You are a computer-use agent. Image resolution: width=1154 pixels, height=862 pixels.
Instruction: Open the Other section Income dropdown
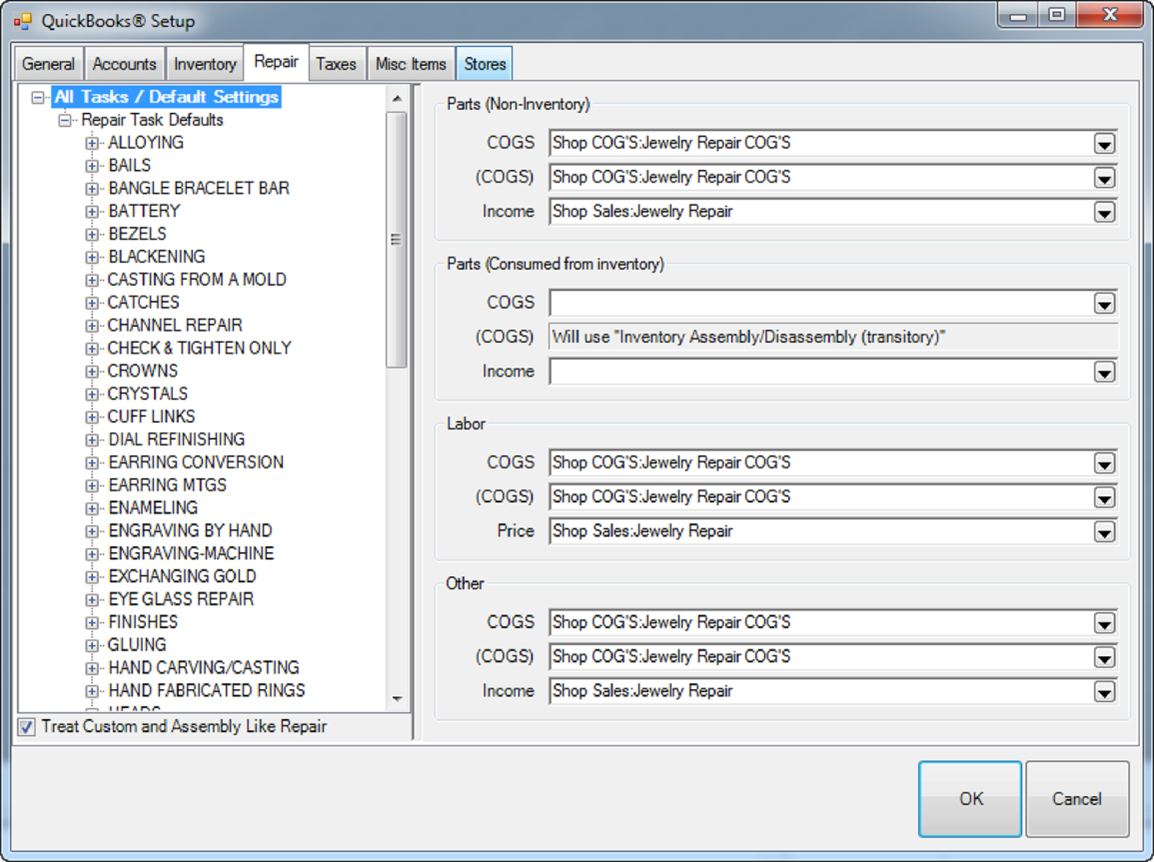pyautogui.click(x=1104, y=691)
